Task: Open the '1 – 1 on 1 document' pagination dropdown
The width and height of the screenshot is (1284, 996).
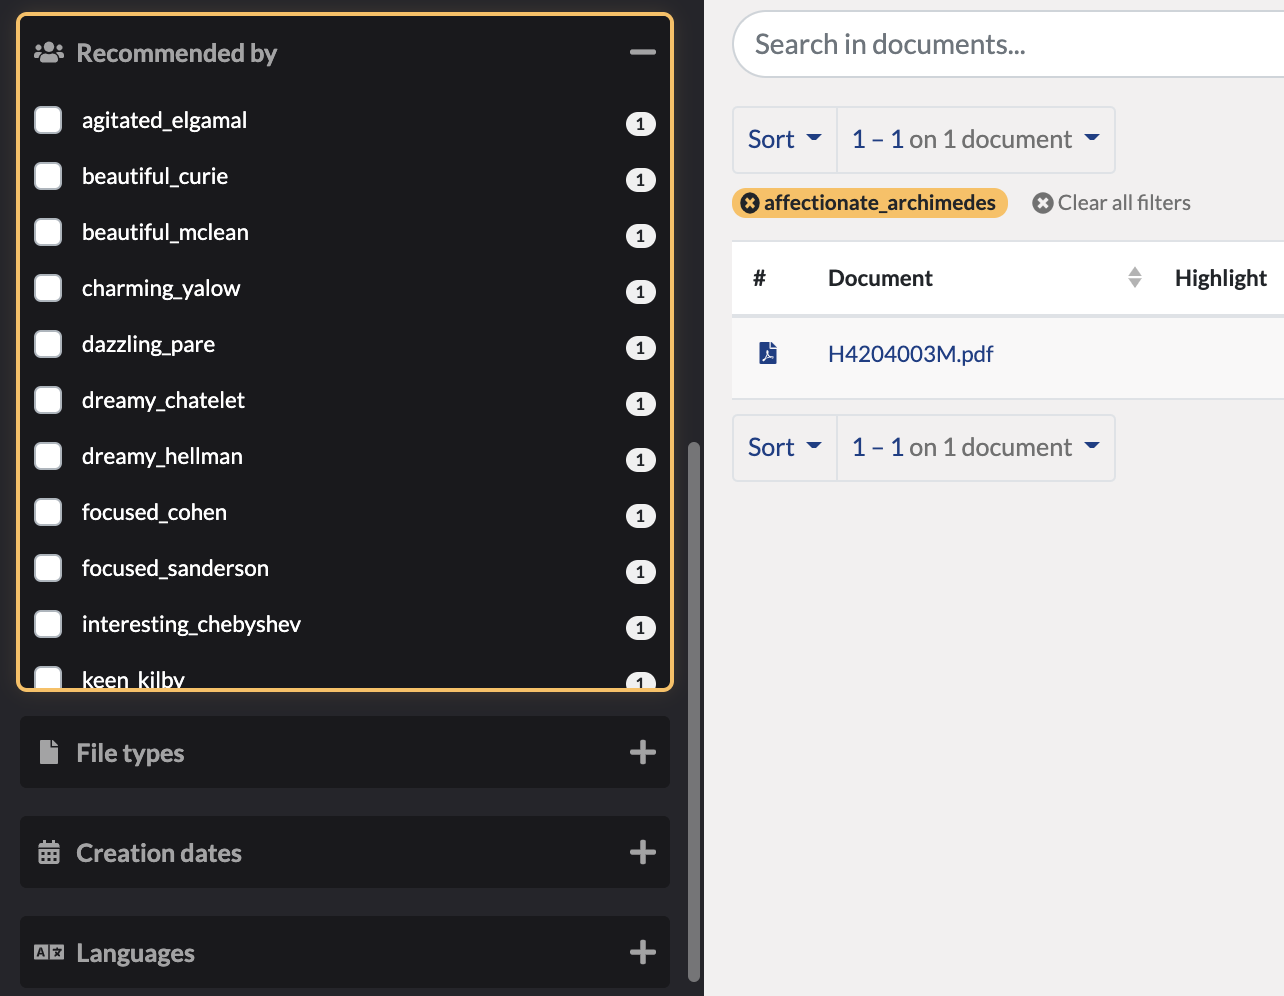Action: (x=975, y=139)
